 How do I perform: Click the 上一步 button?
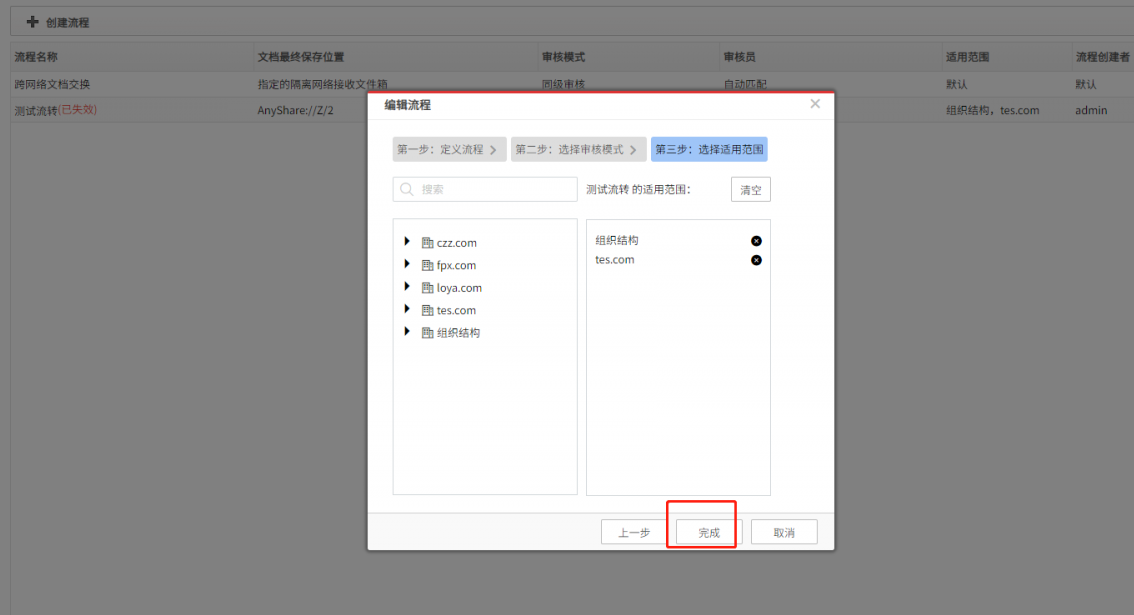click(x=634, y=533)
